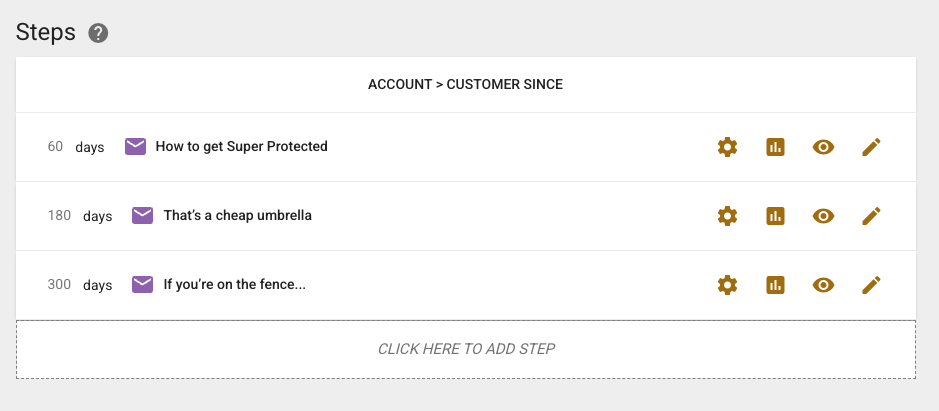This screenshot has height=411, width=939.
Task: Open settings gear for on the fence step
Action: pos(727,285)
